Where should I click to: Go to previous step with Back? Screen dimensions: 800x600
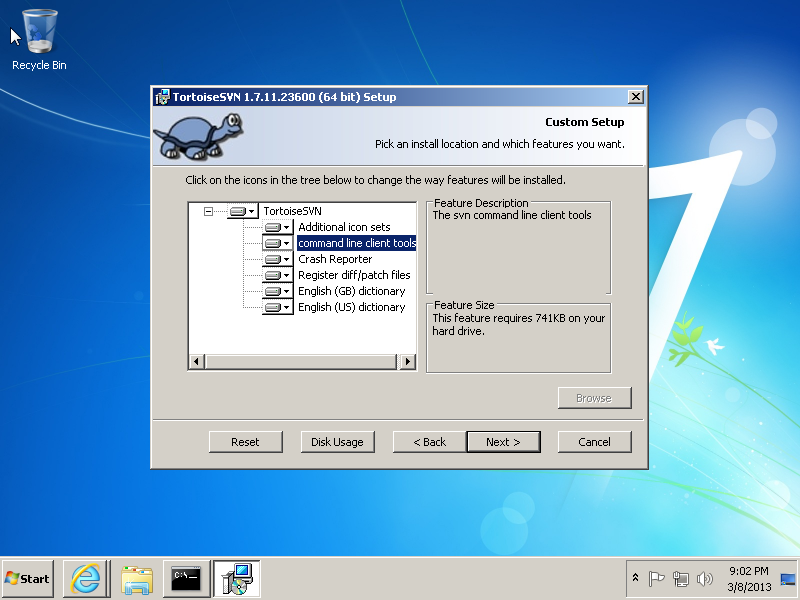430,442
